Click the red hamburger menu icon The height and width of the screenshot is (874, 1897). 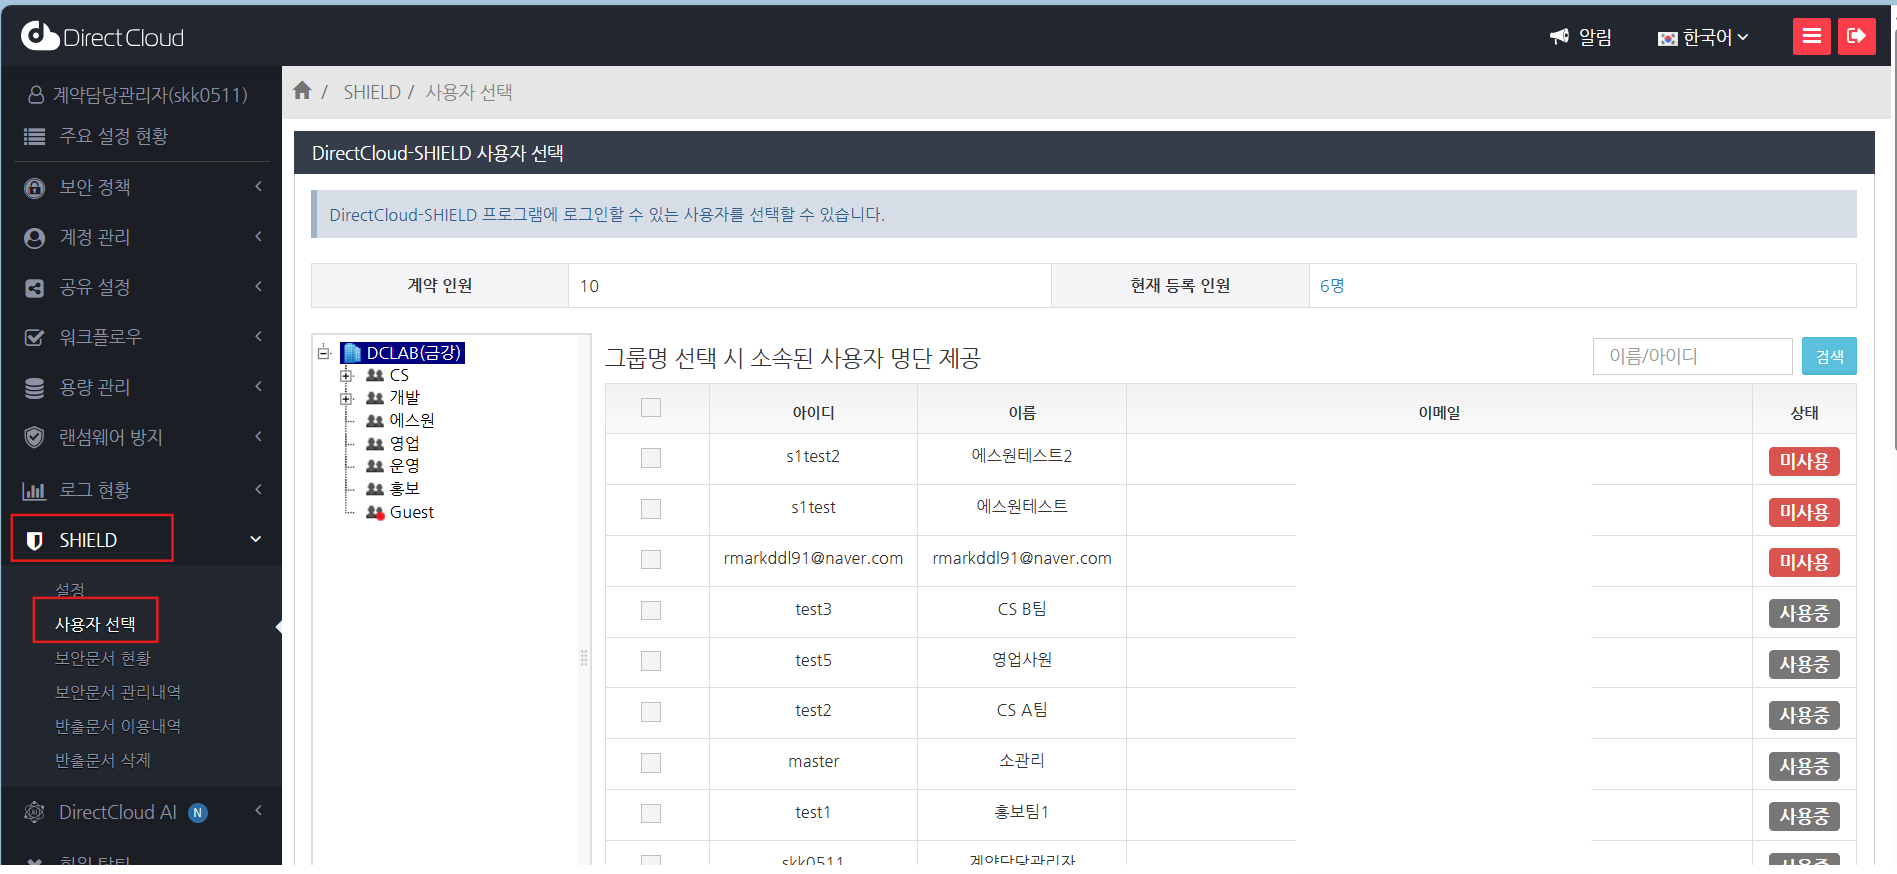1811,37
